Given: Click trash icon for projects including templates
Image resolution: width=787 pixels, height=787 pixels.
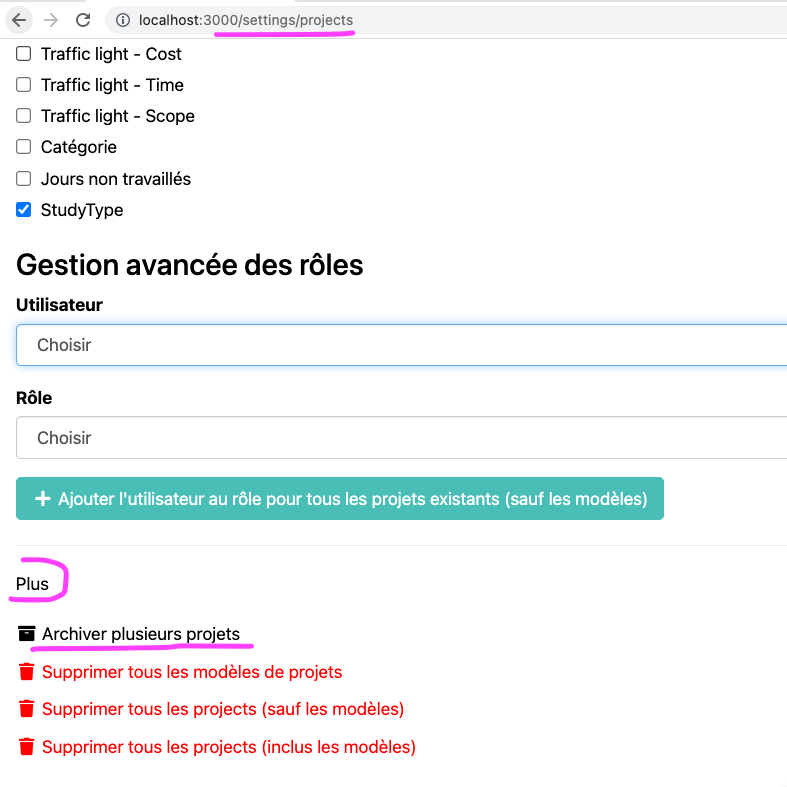Looking at the screenshot, I should click(27, 747).
